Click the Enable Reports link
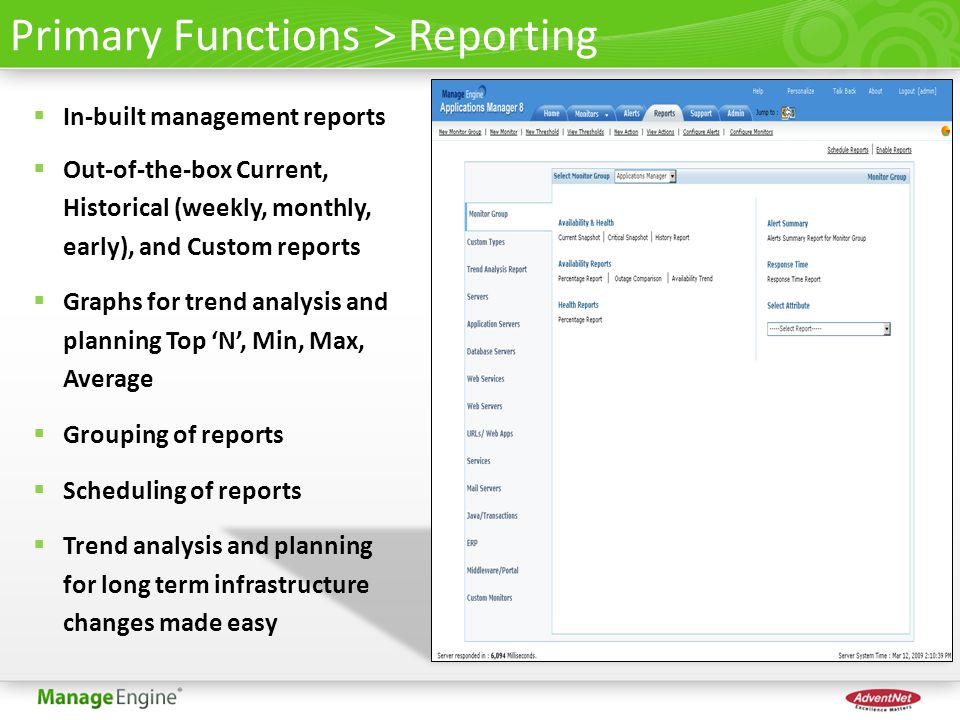960x720 pixels. [893, 150]
